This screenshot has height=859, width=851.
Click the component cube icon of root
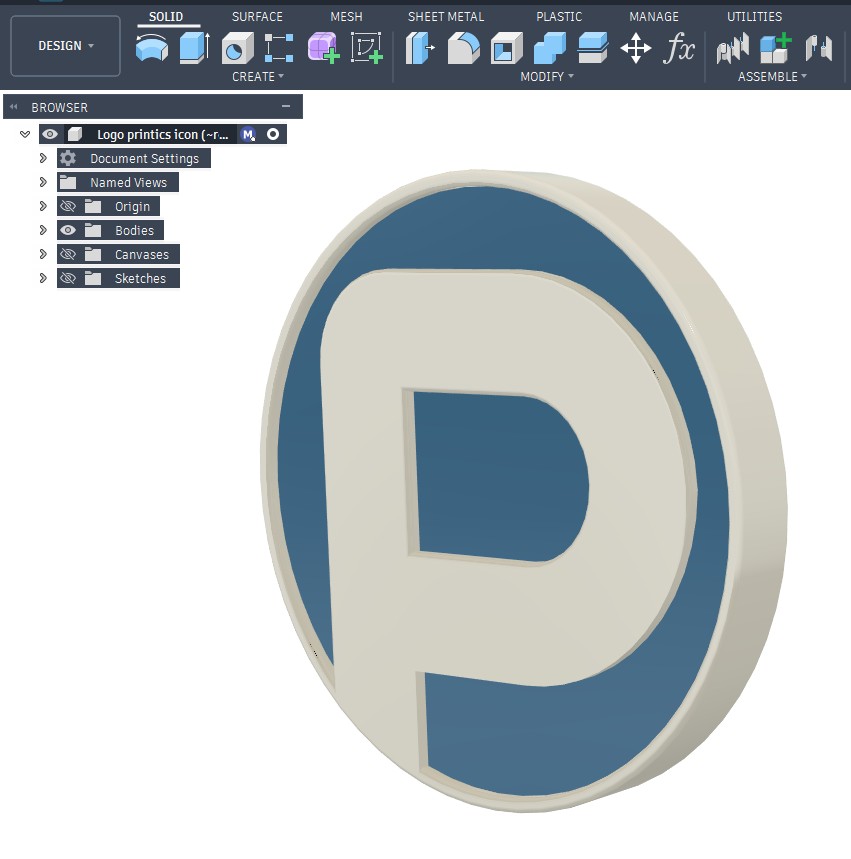[x=75, y=134]
